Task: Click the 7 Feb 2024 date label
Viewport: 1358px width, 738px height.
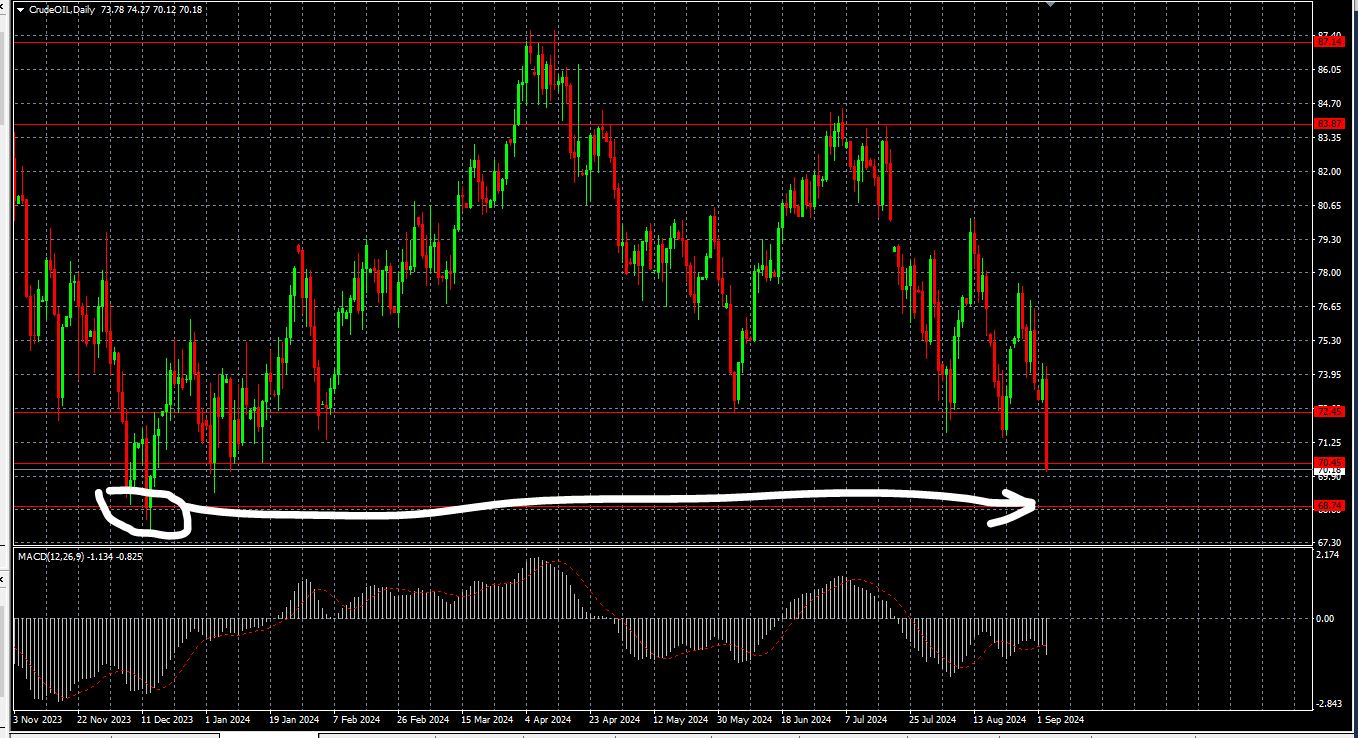Action: [x=357, y=719]
